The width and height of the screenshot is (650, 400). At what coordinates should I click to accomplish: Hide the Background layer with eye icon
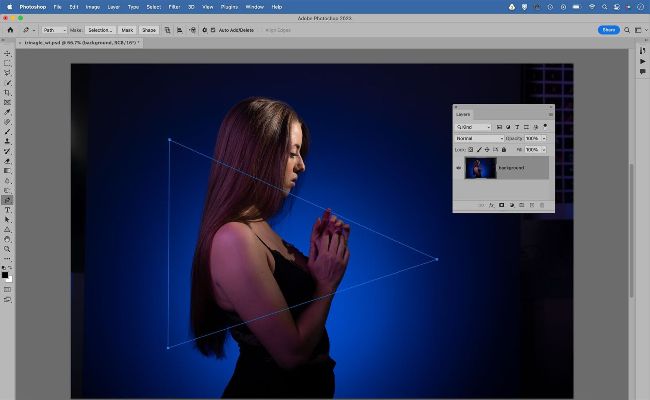[x=459, y=168]
